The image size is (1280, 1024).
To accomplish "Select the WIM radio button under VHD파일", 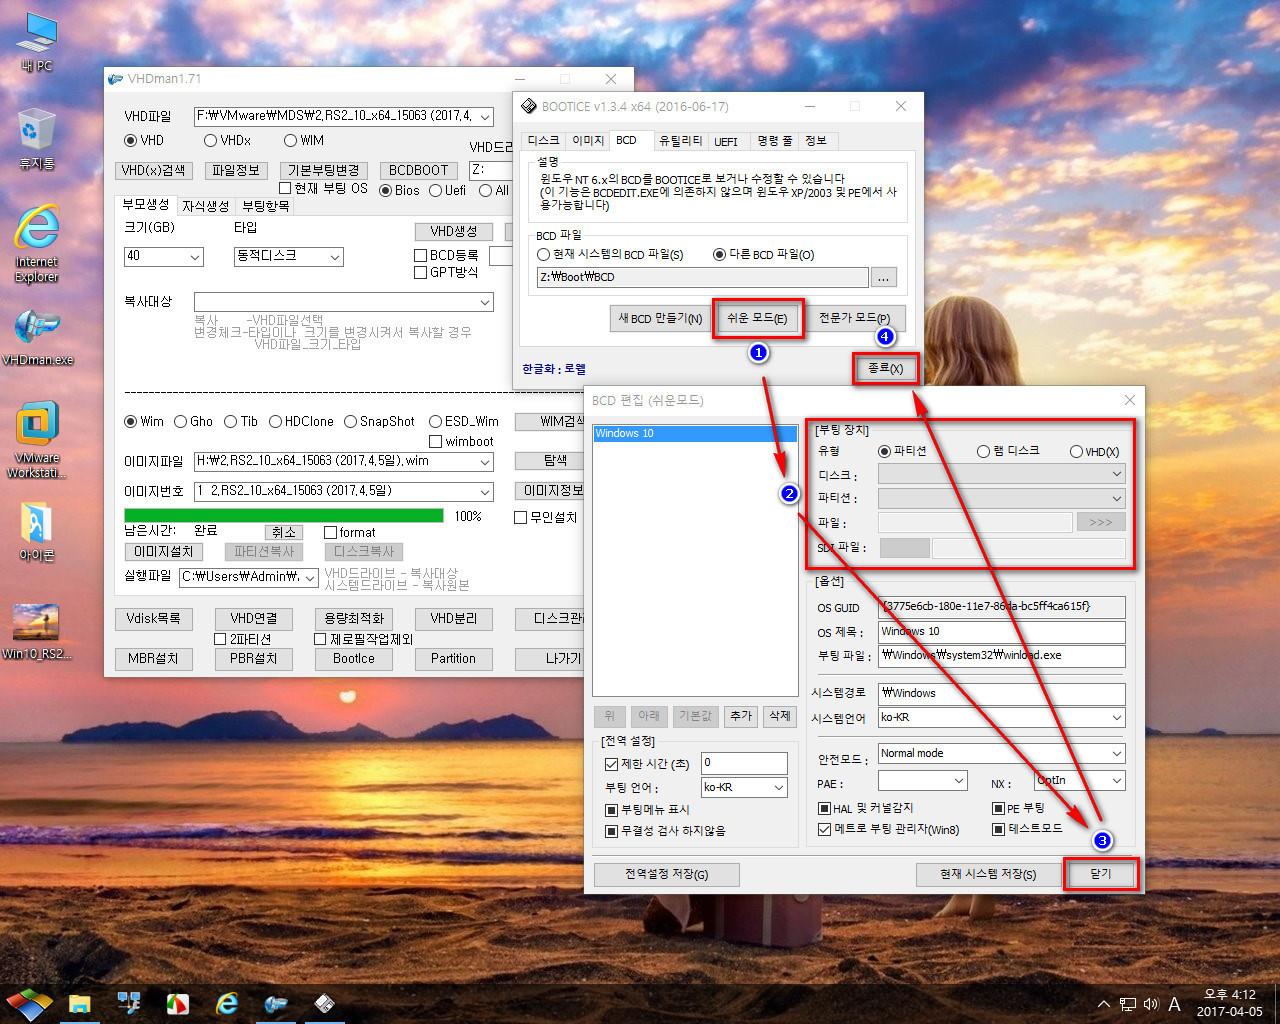I will click(291, 141).
